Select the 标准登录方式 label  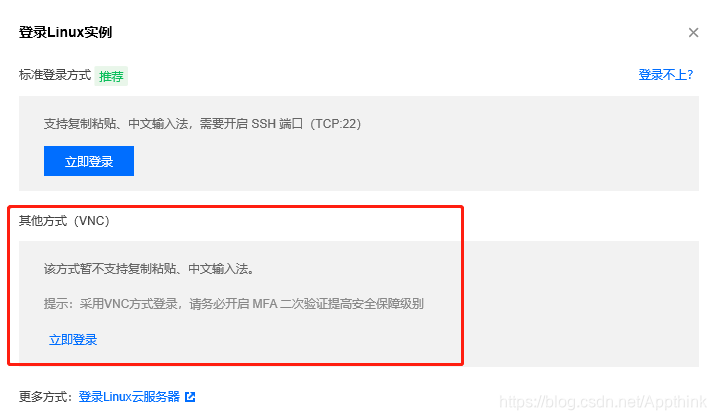click(x=55, y=75)
